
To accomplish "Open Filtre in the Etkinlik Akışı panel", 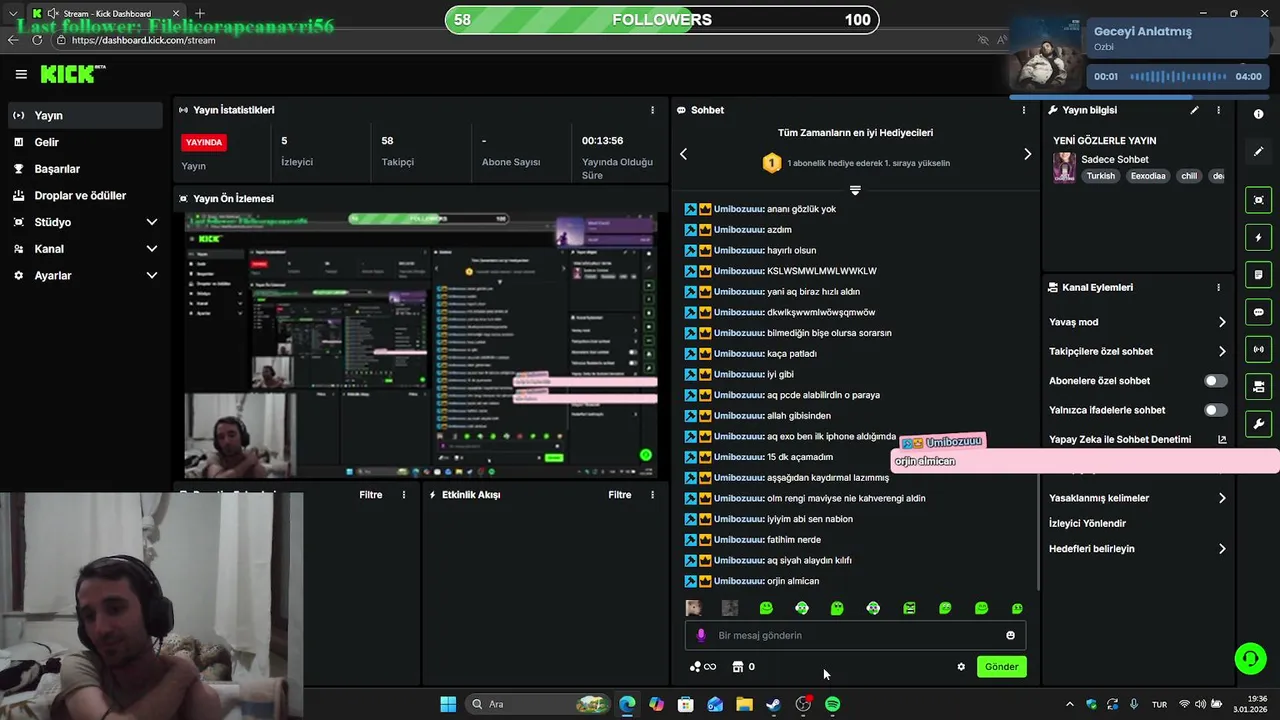I will (x=620, y=495).
